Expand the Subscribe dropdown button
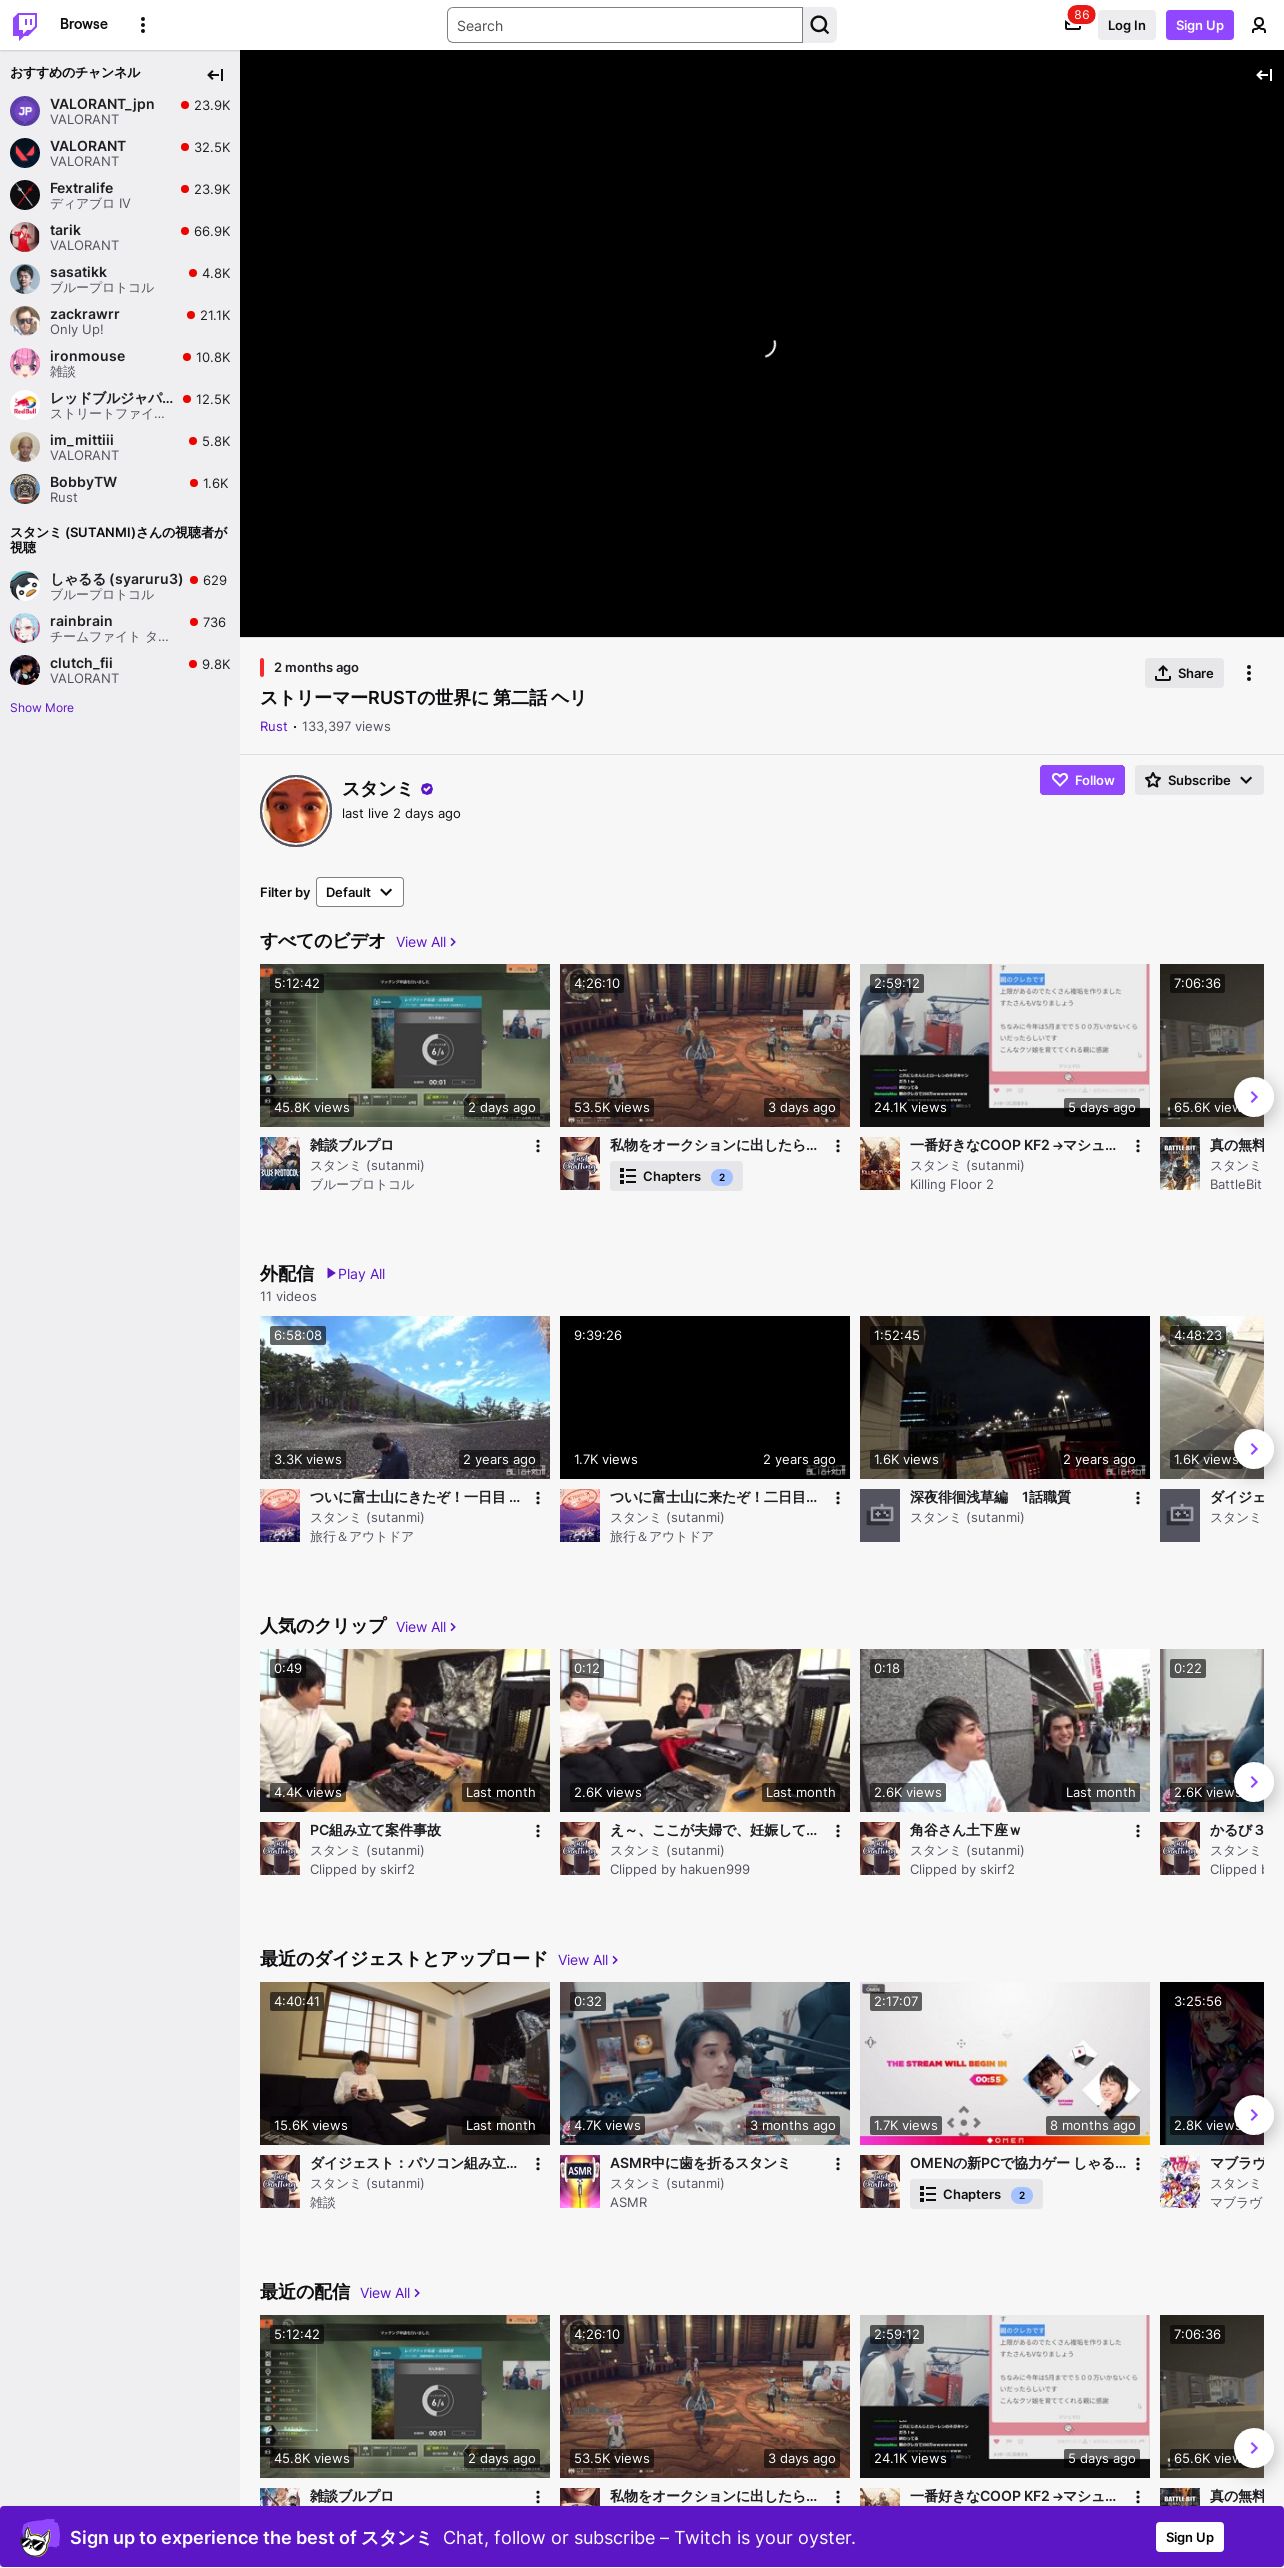The width and height of the screenshot is (1284, 2568). 1199,780
